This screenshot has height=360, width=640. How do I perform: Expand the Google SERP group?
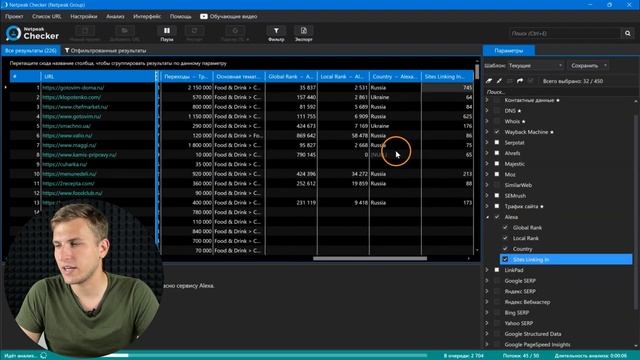click(x=487, y=280)
